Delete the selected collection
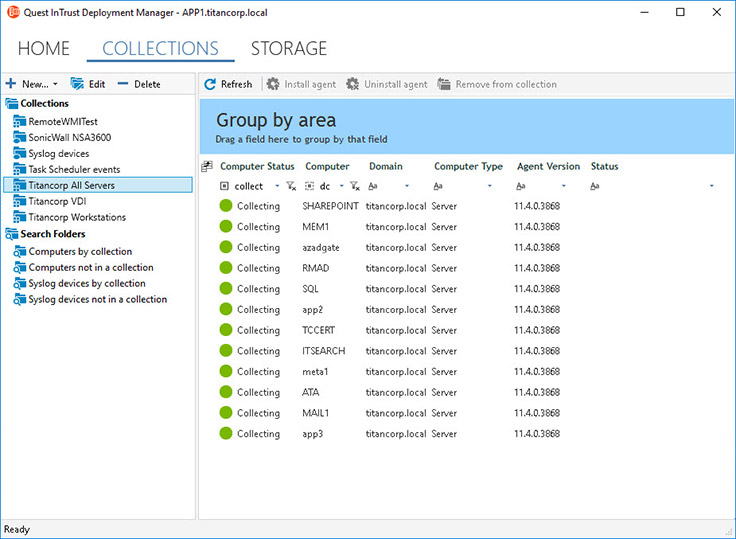 138,84
